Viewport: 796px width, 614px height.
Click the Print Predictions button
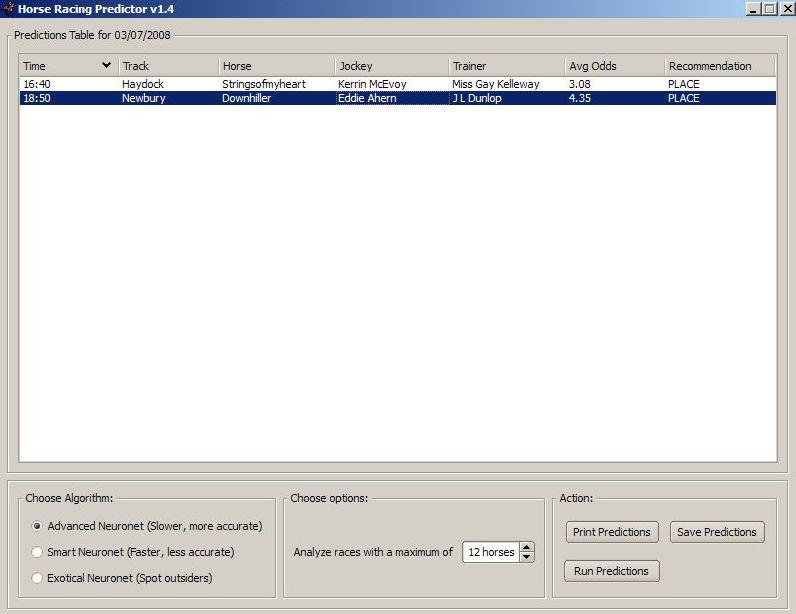612,532
